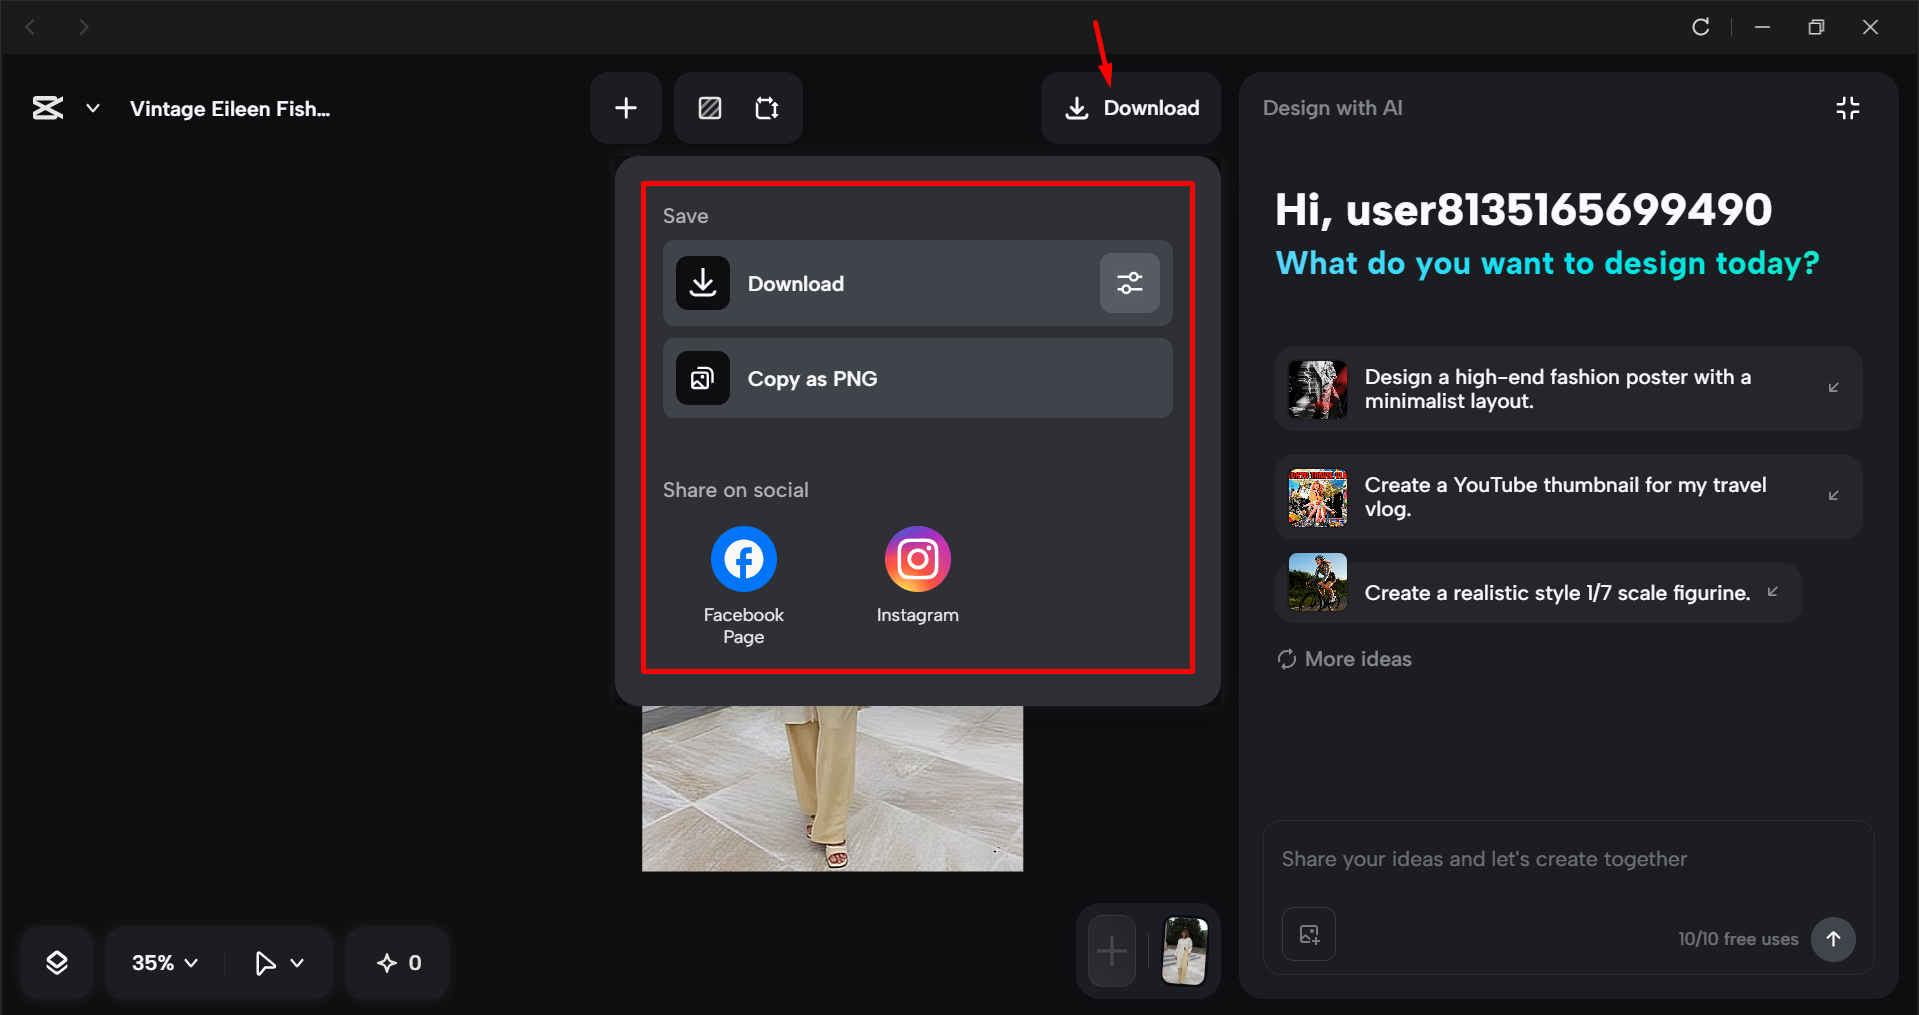This screenshot has width=1919, height=1015.
Task: Add a new page with plus tile
Action: coord(1112,951)
